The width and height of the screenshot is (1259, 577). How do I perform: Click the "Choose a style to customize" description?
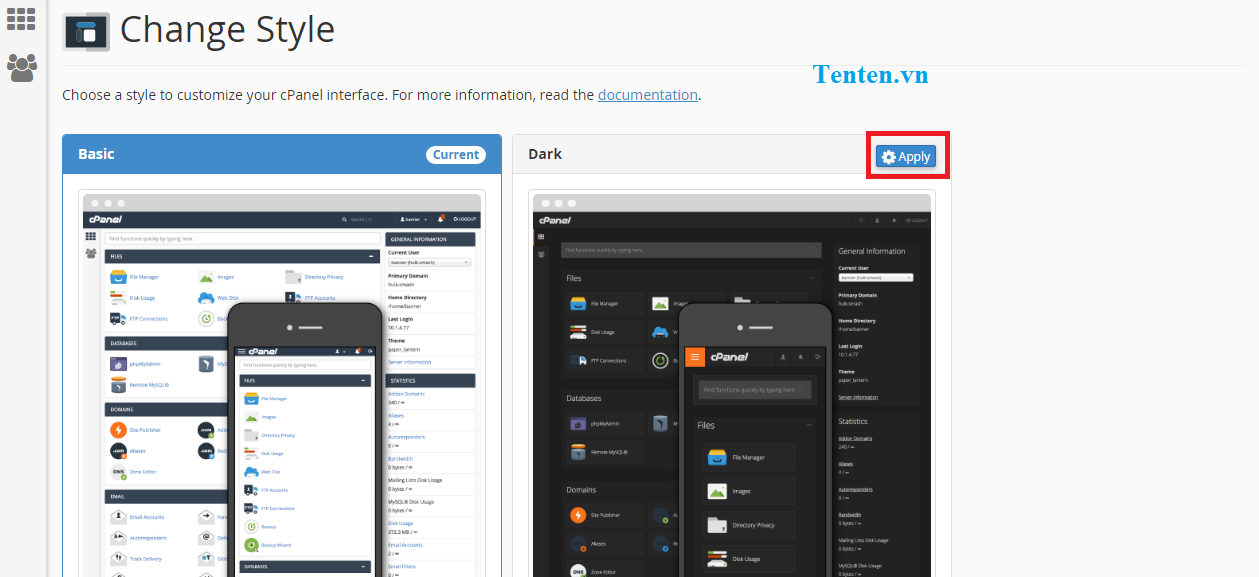tap(382, 95)
